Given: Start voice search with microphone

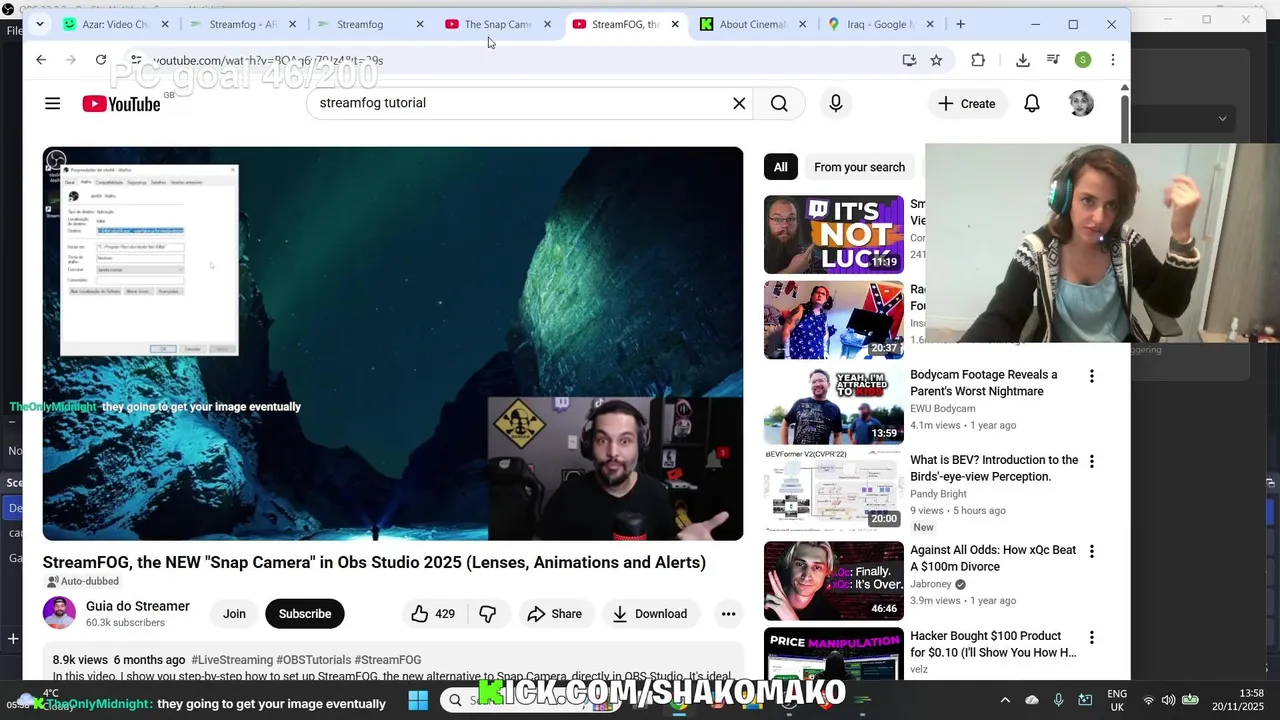Looking at the screenshot, I should pos(836,103).
